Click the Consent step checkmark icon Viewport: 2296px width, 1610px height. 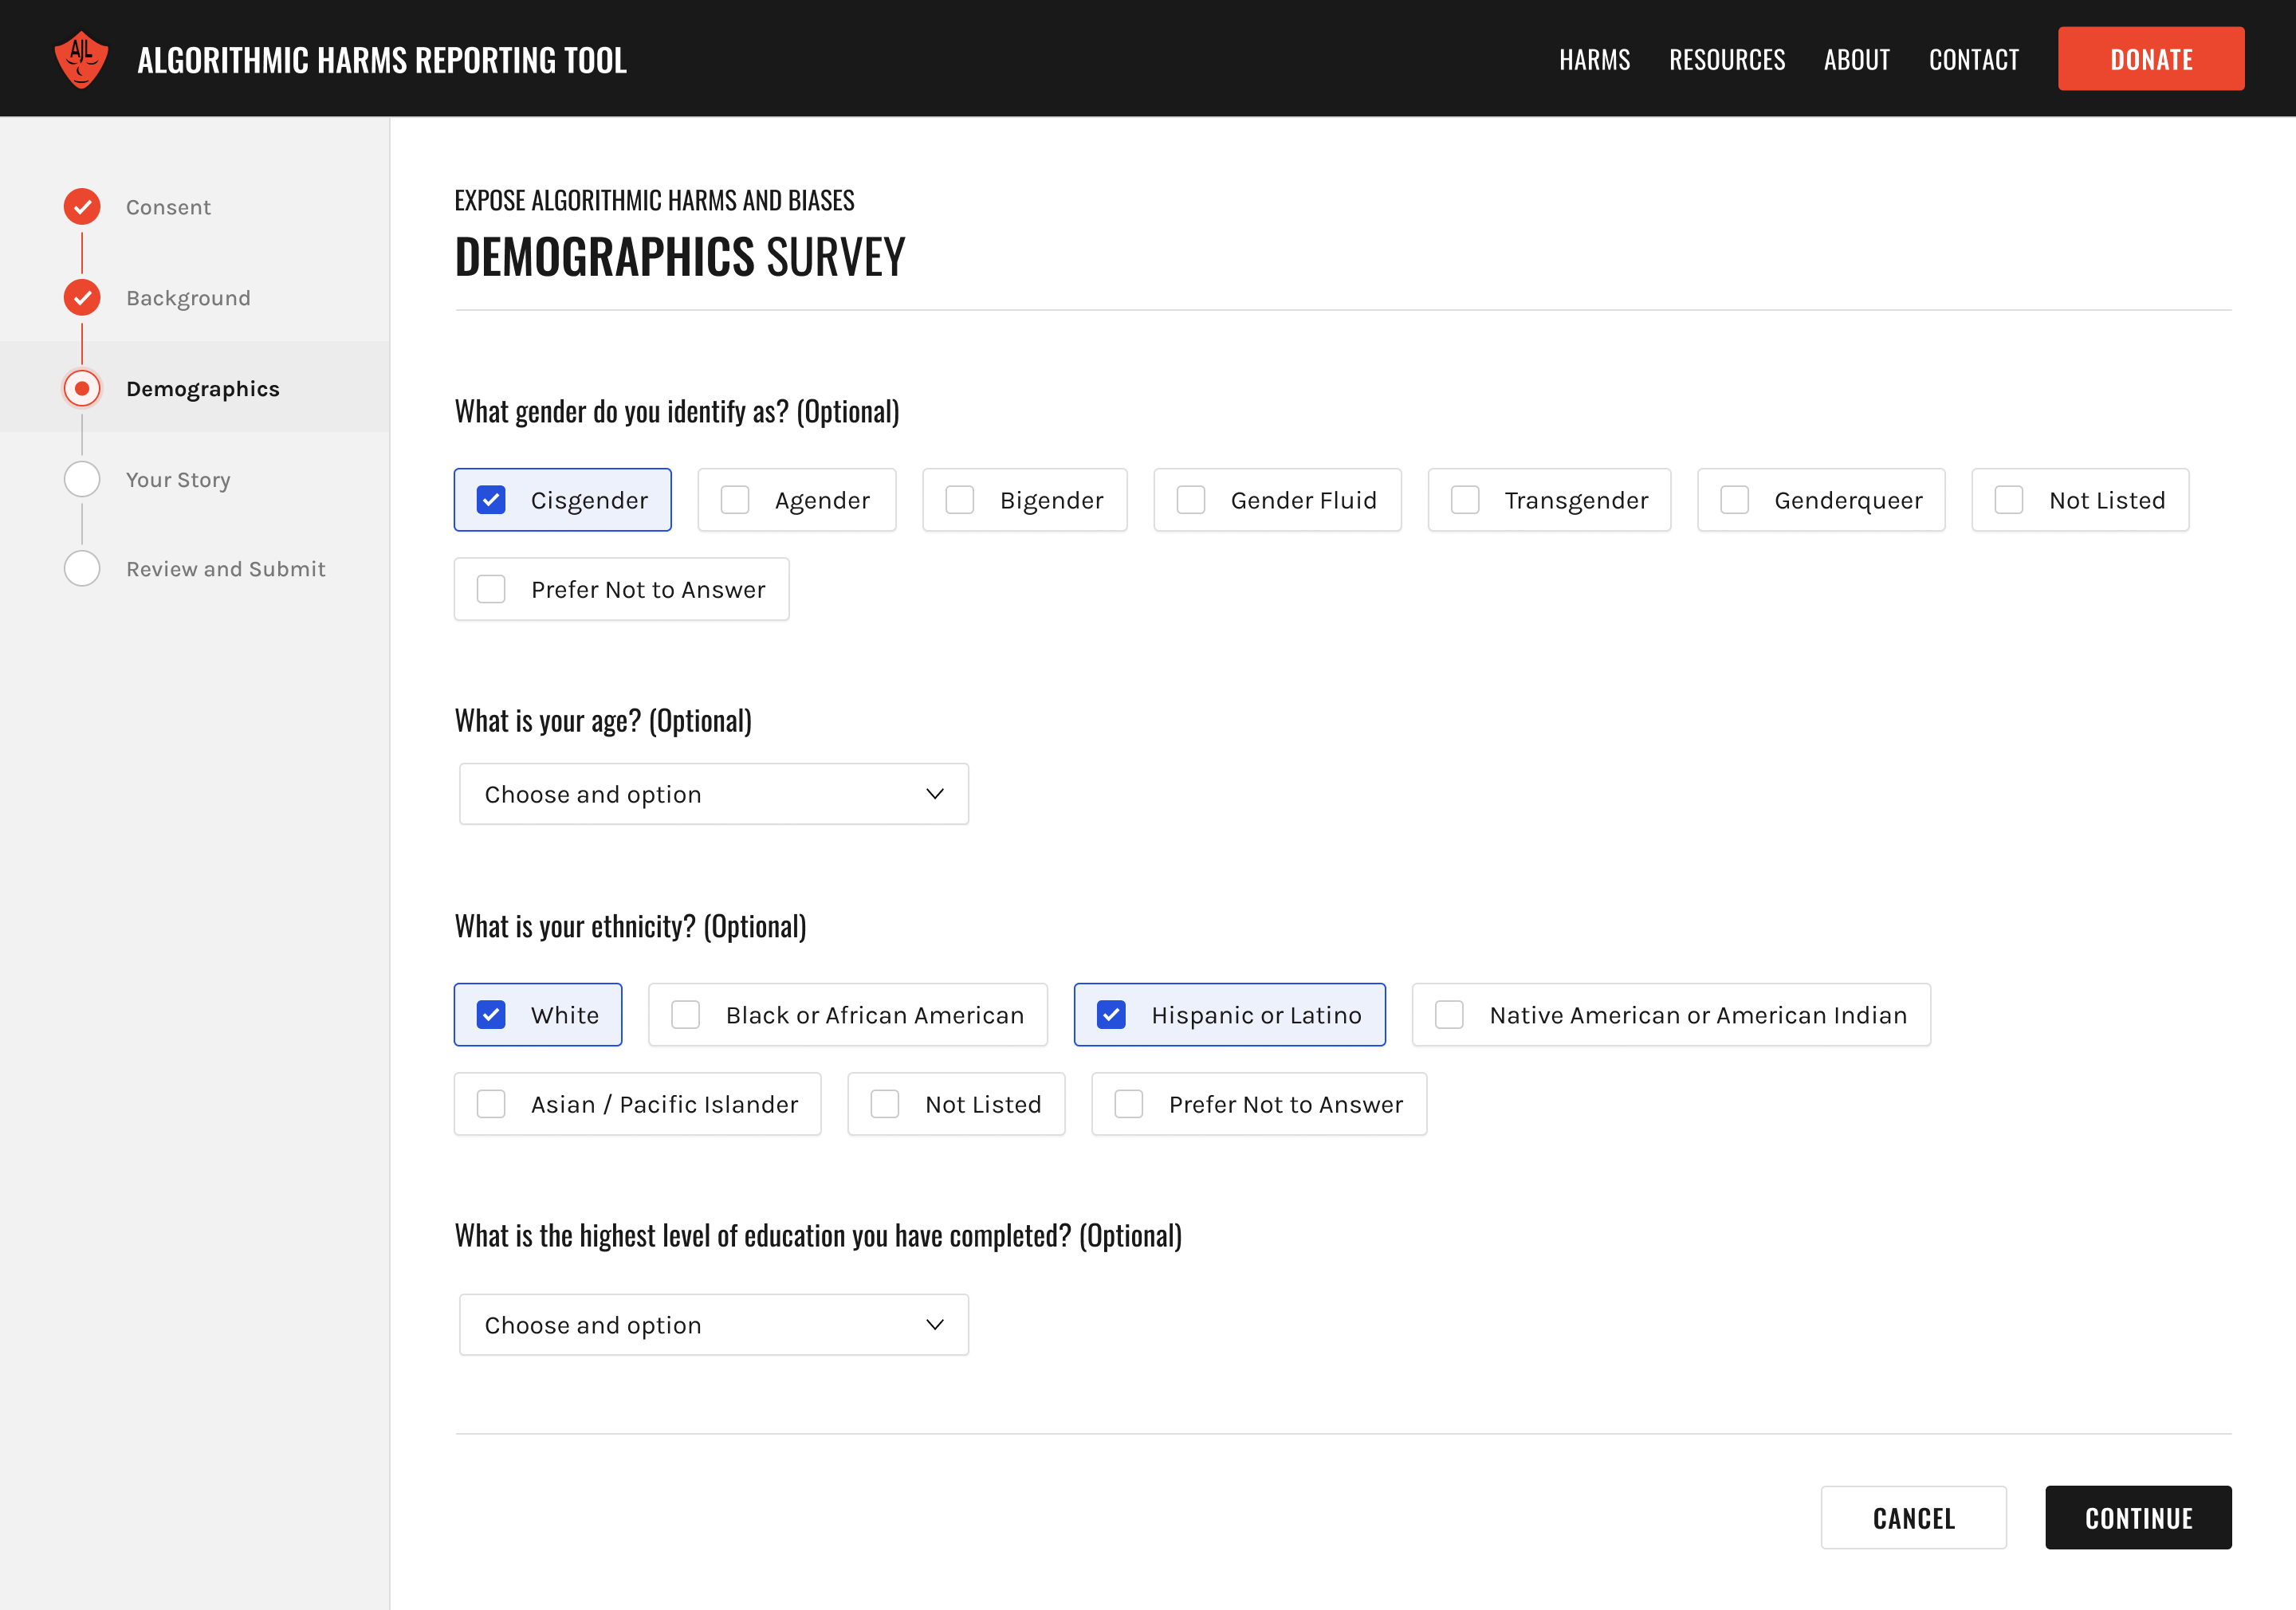pyautogui.click(x=82, y=207)
